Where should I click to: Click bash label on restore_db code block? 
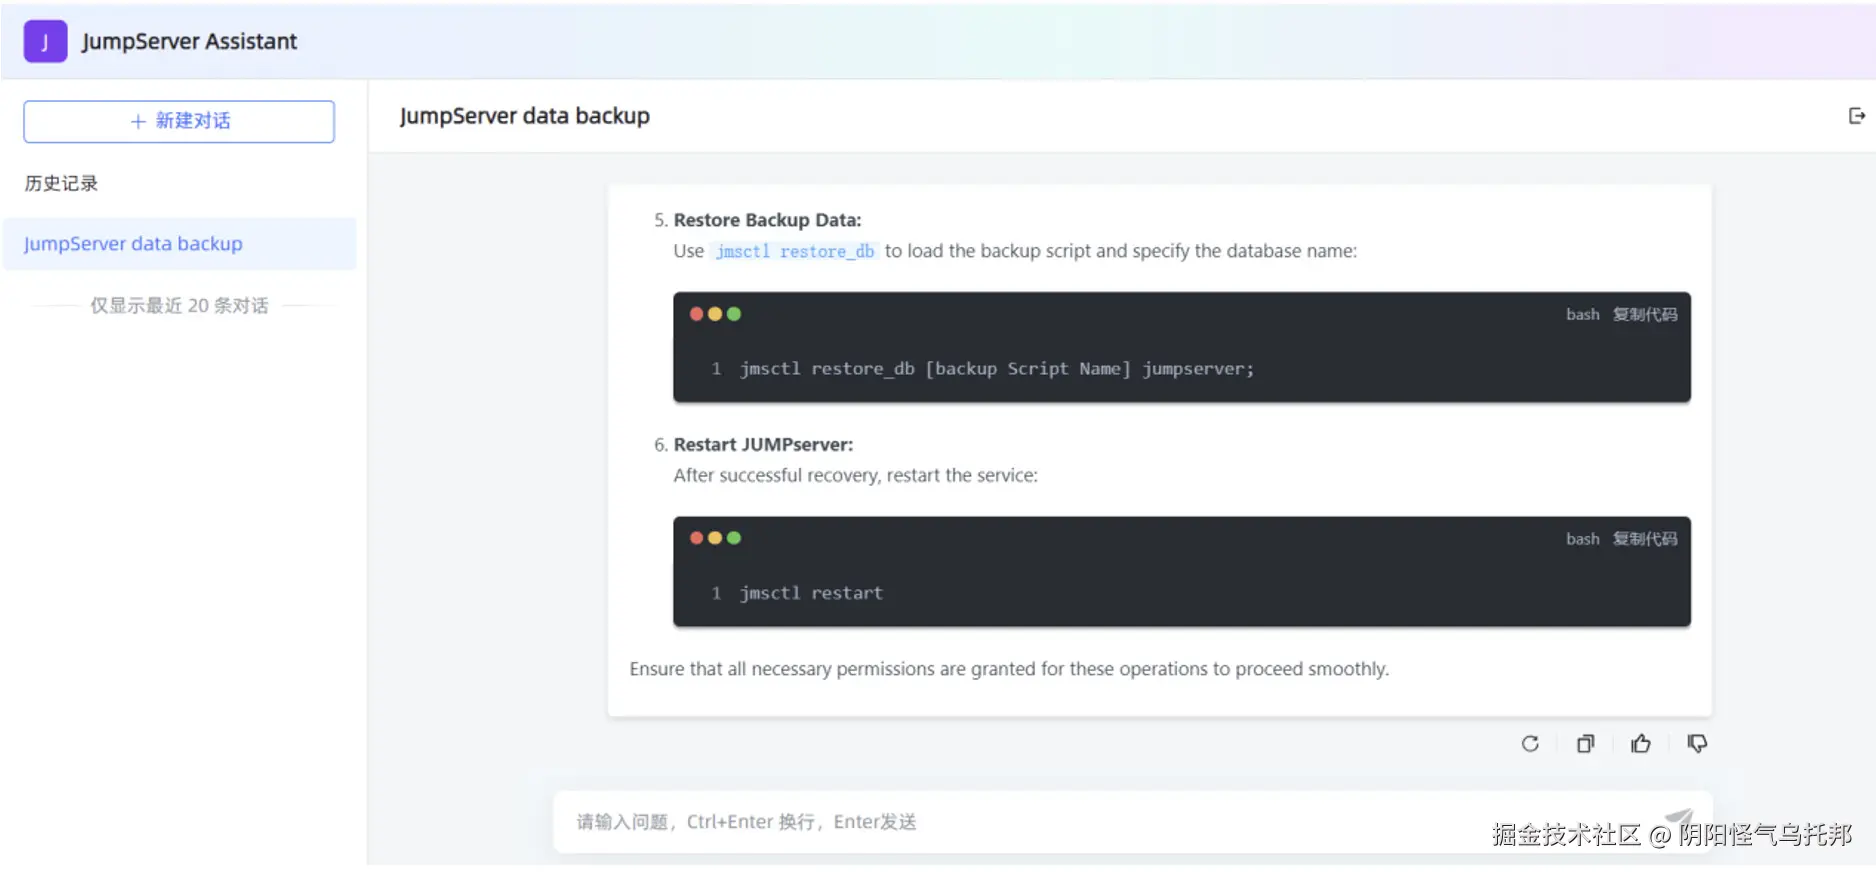(x=1582, y=314)
